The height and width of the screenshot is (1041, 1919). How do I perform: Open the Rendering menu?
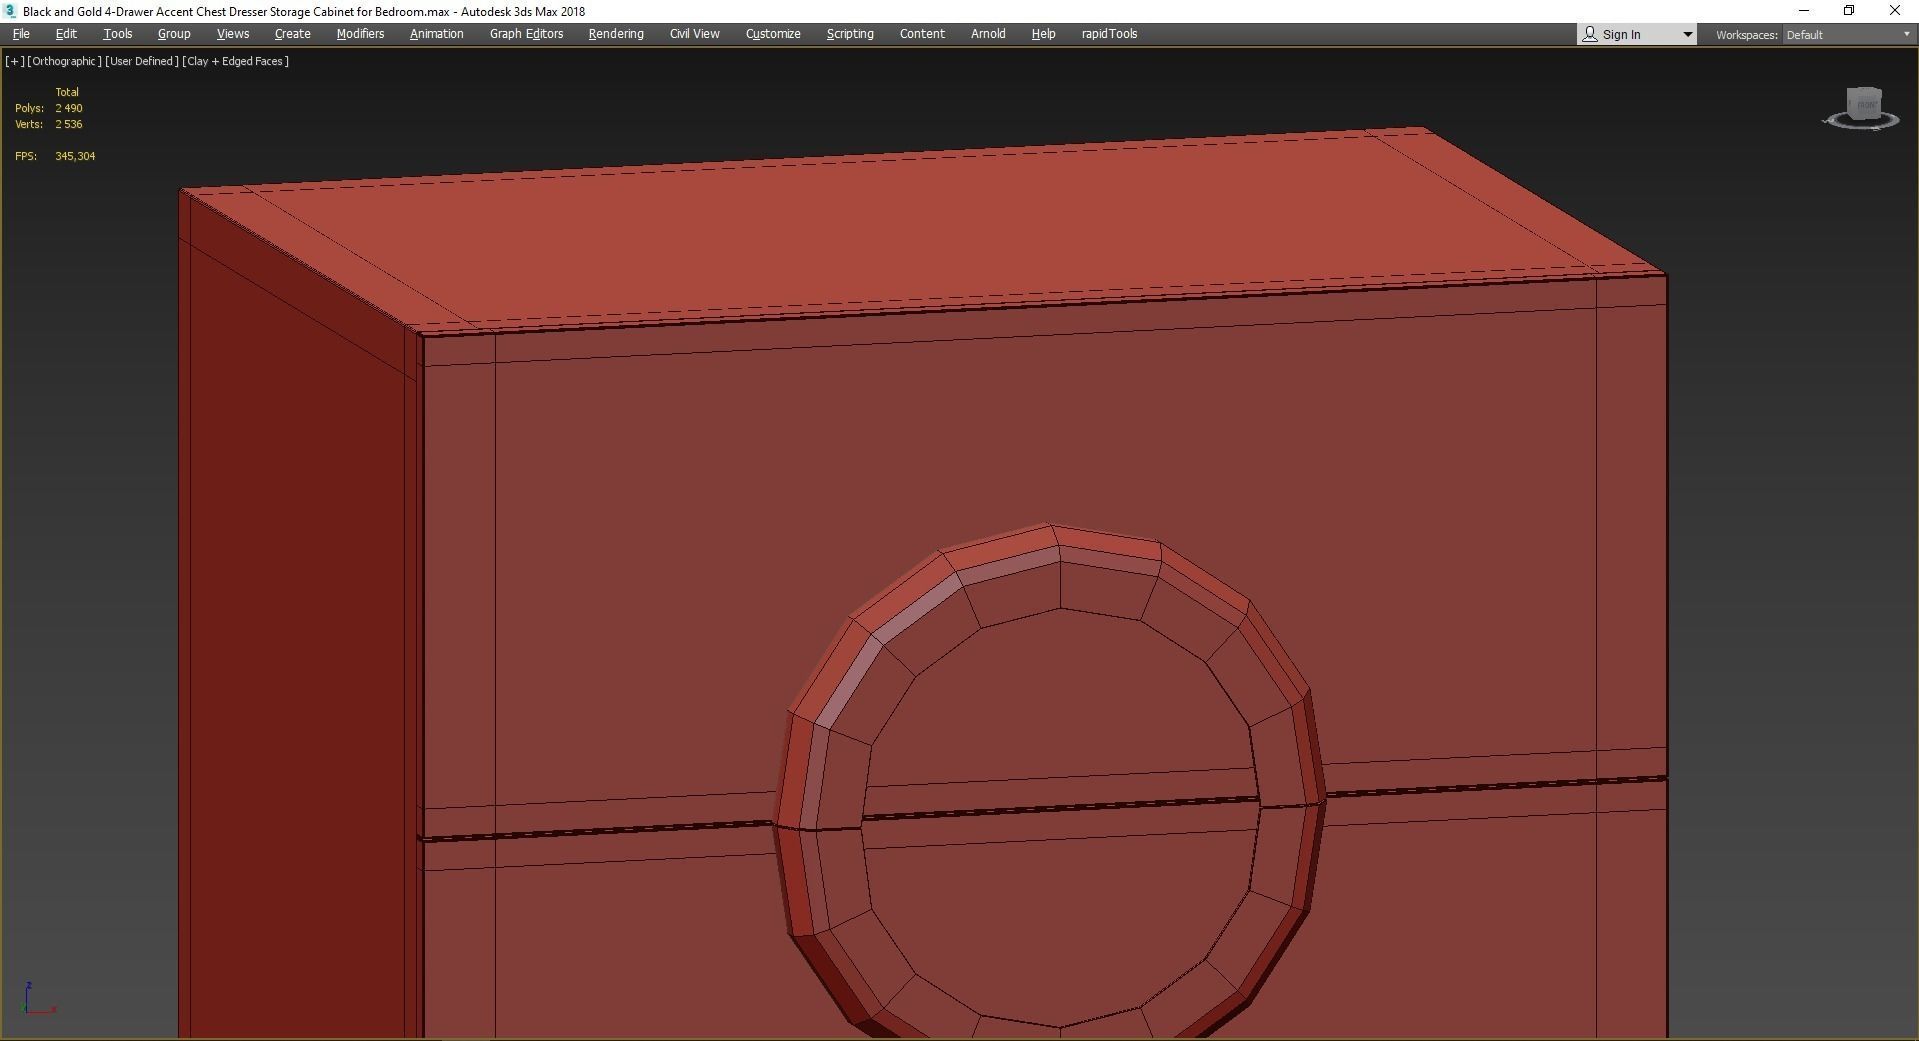click(x=616, y=34)
